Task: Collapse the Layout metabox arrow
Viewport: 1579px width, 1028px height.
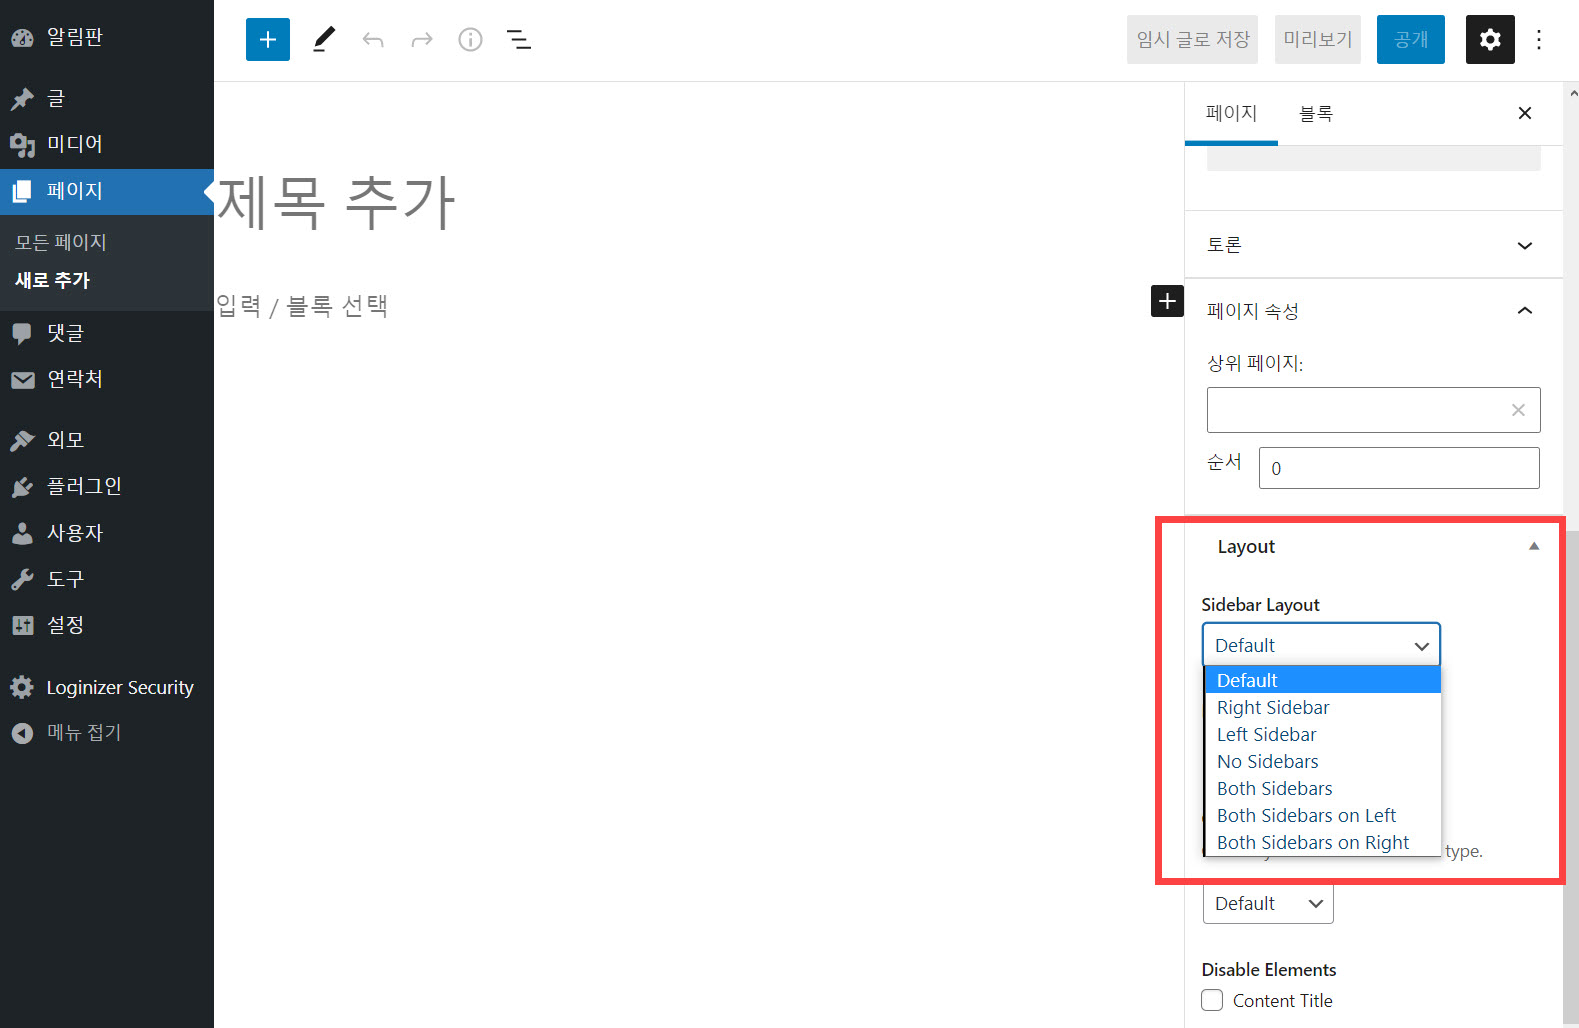Action: coord(1533,546)
